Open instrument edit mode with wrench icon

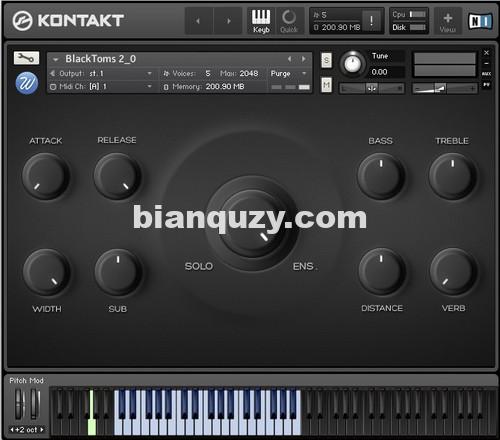pos(26,58)
